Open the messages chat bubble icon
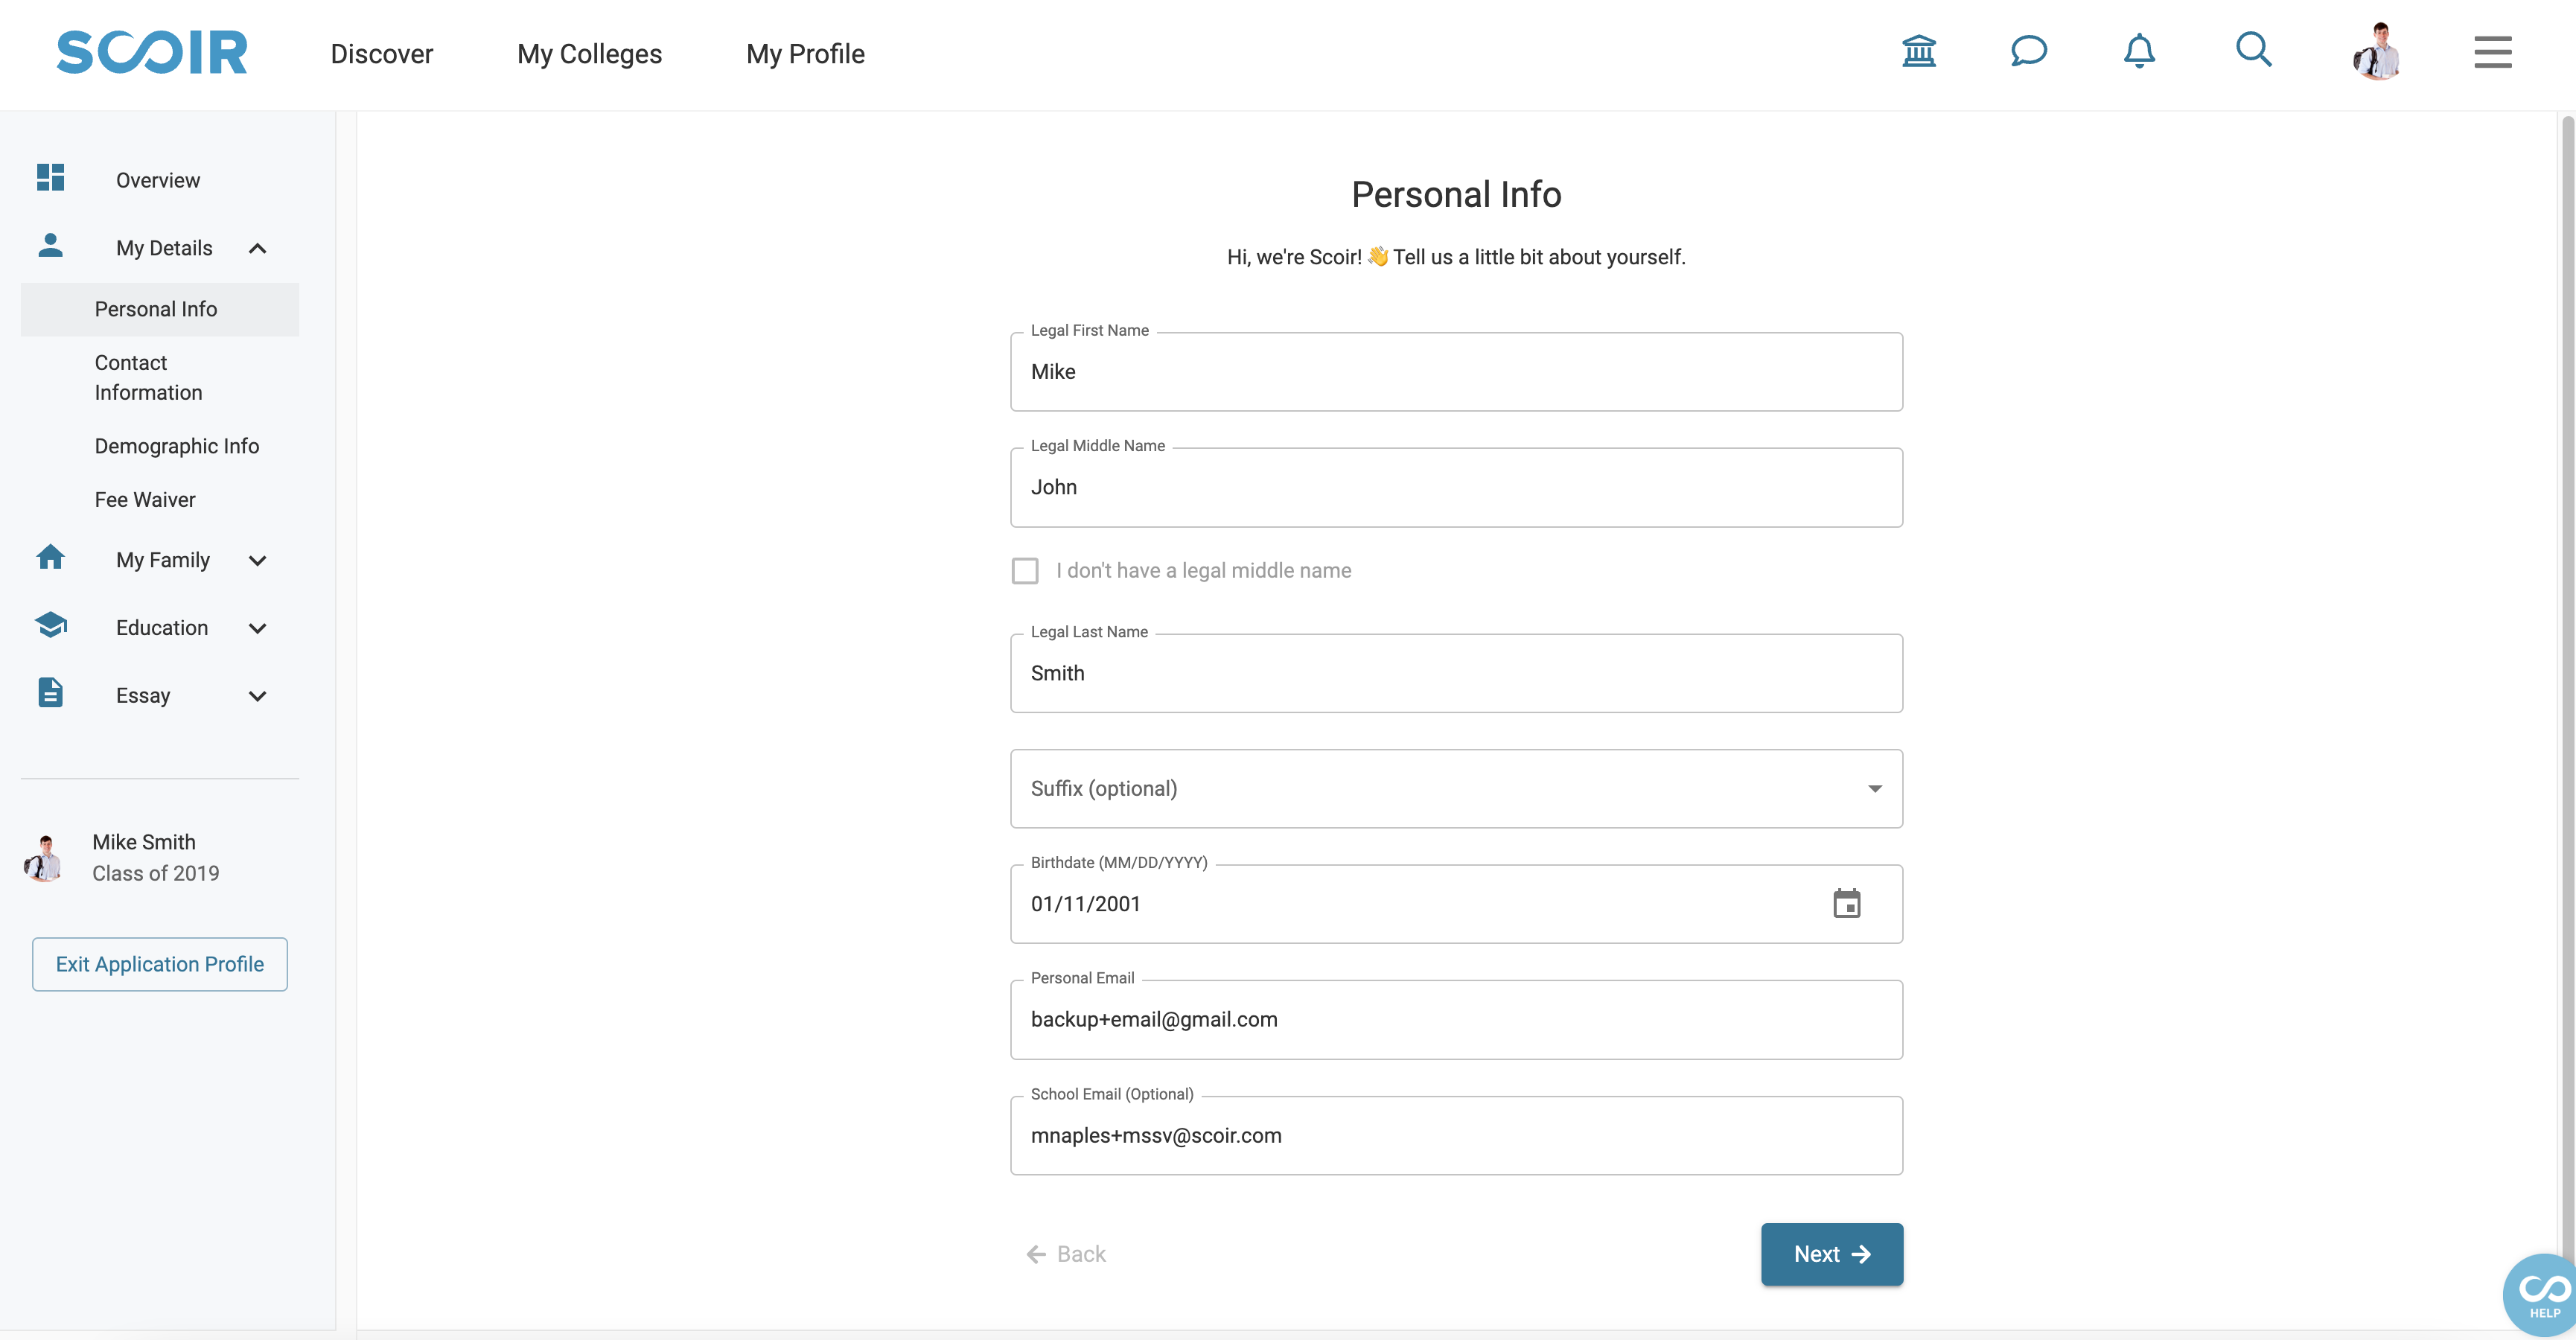The width and height of the screenshot is (2576, 1340). [x=2028, y=51]
